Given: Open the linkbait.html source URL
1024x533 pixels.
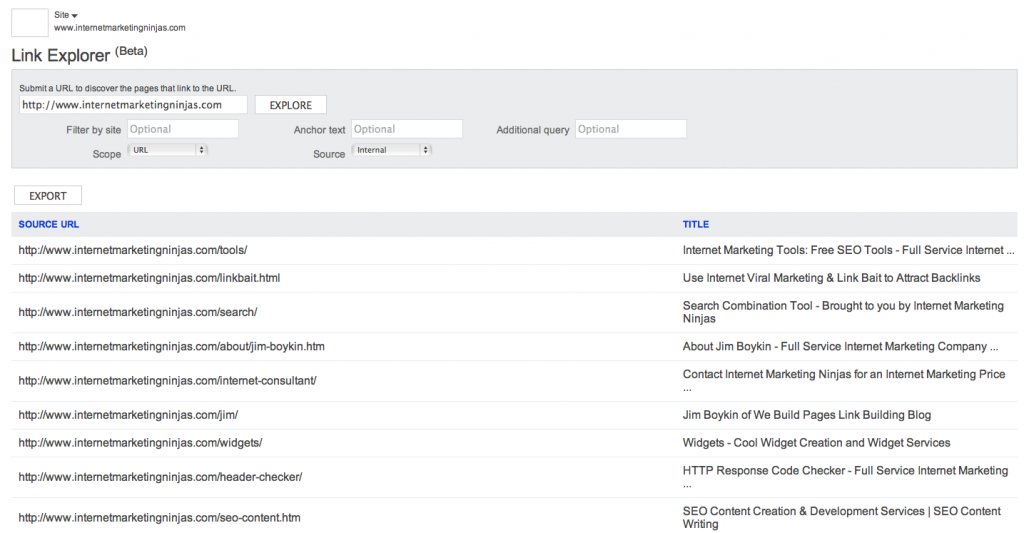Looking at the screenshot, I should [149, 278].
